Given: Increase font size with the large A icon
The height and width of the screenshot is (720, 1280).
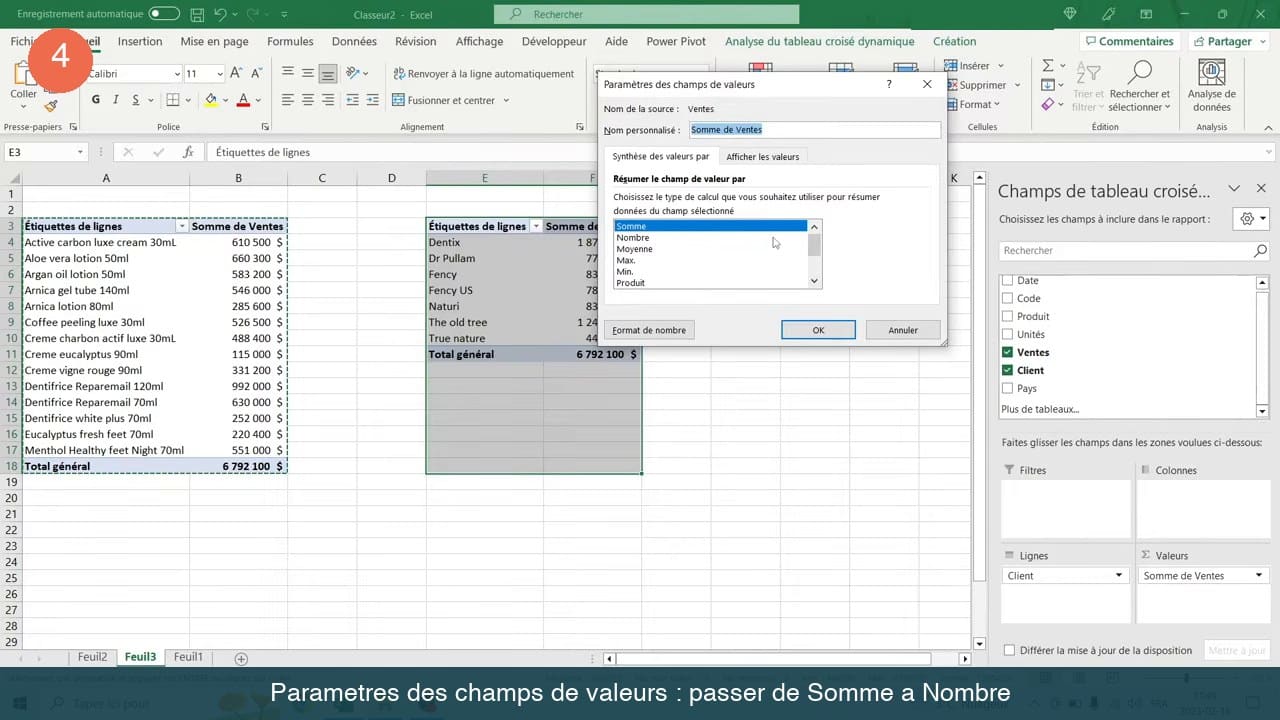Looking at the screenshot, I should [236, 73].
